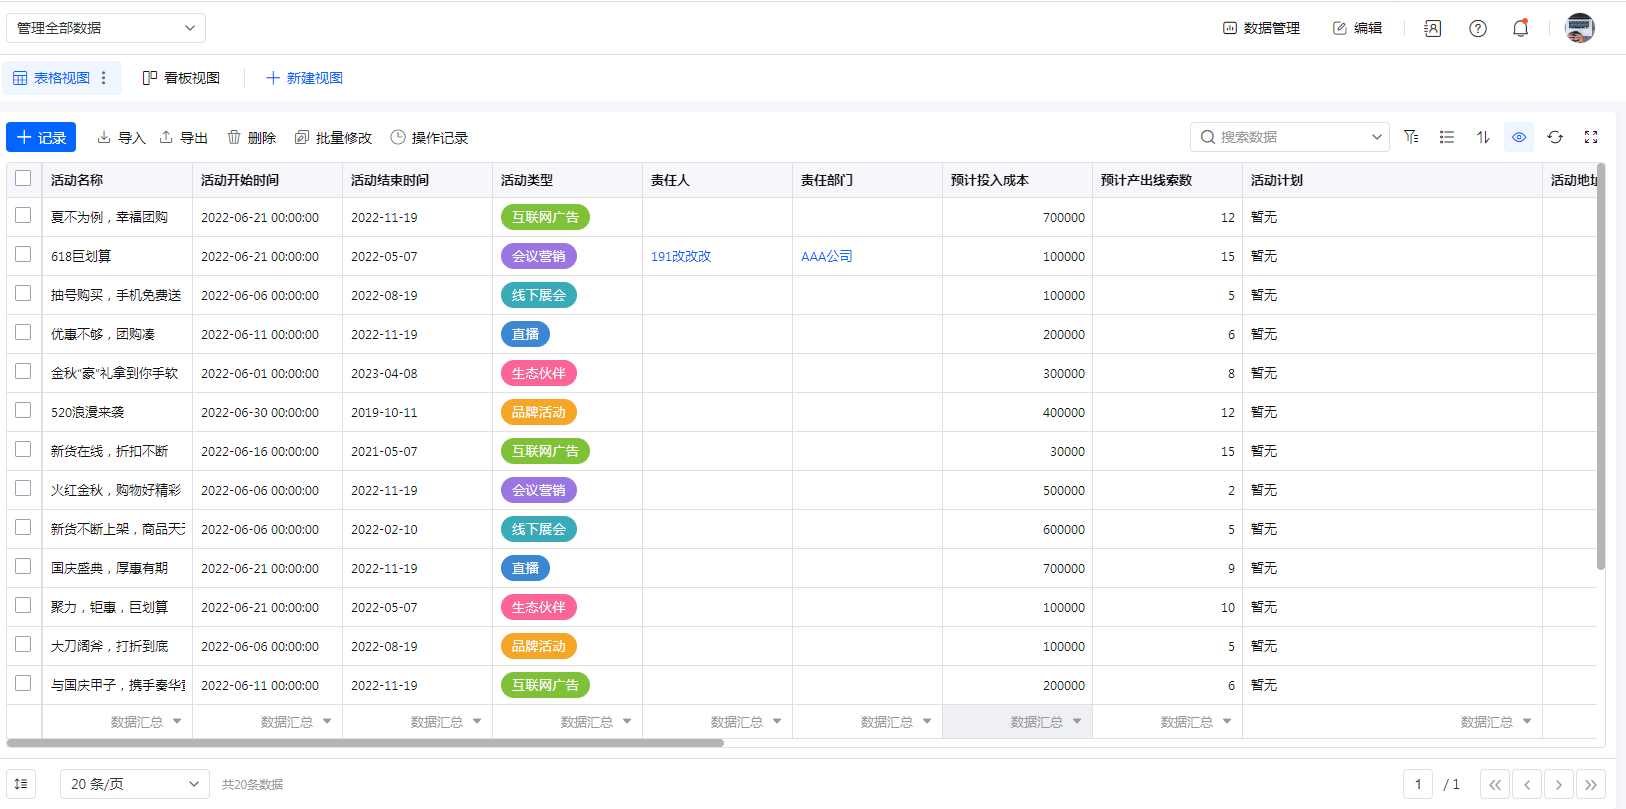Click the filter icon in the toolbar
This screenshot has width=1626, height=809.
click(x=1411, y=137)
